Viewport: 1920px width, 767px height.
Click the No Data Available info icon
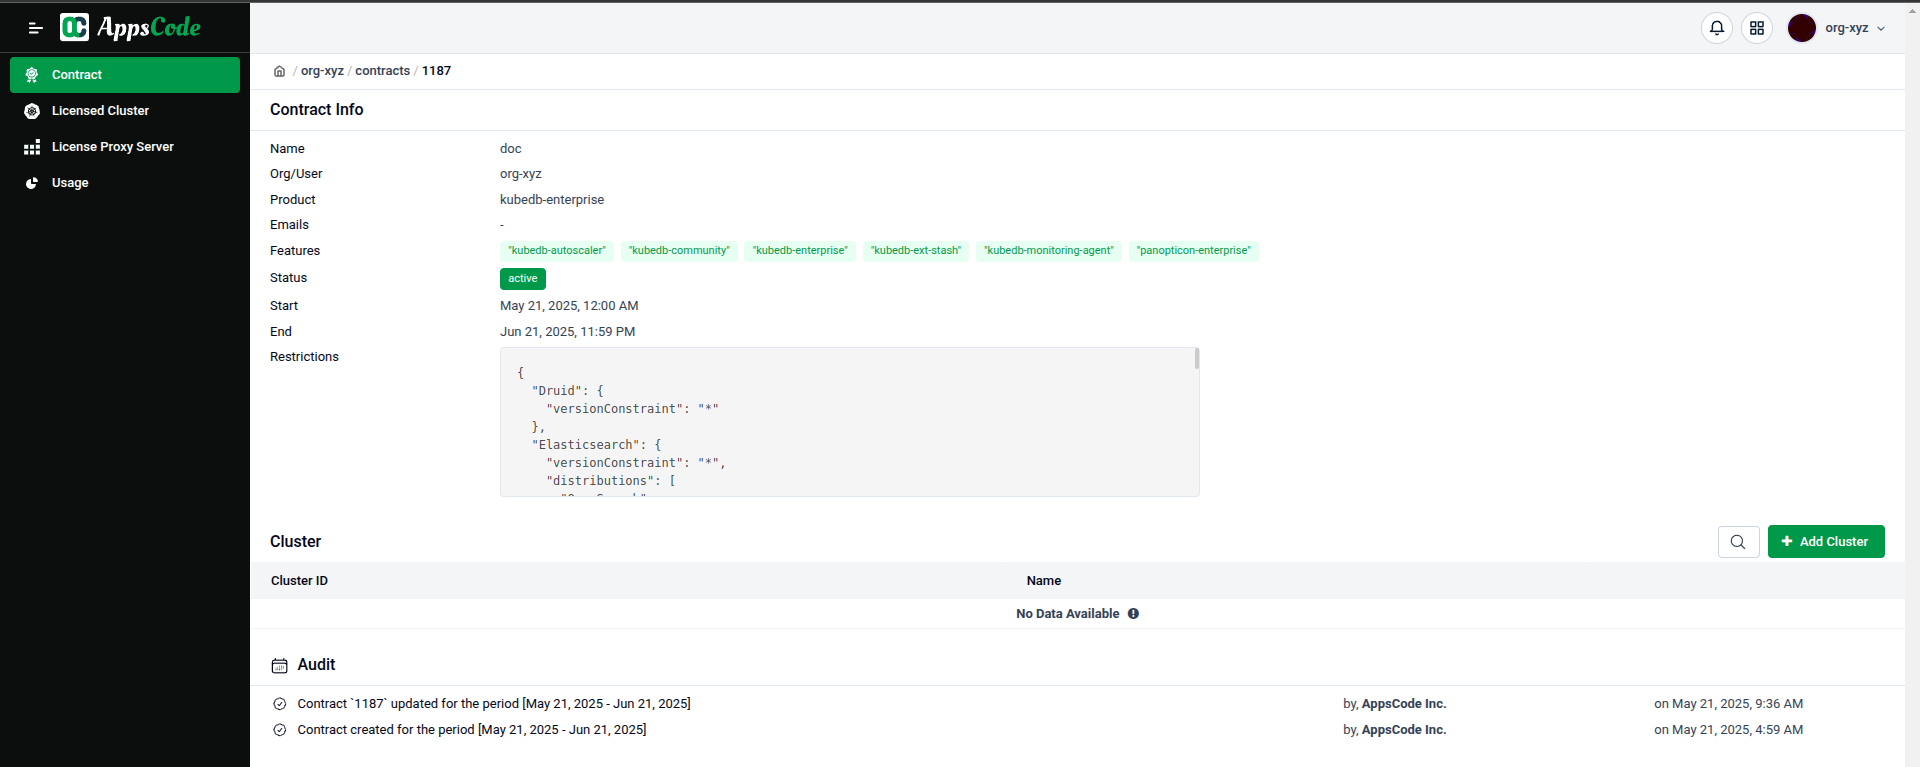pyautogui.click(x=1133, y=614)
